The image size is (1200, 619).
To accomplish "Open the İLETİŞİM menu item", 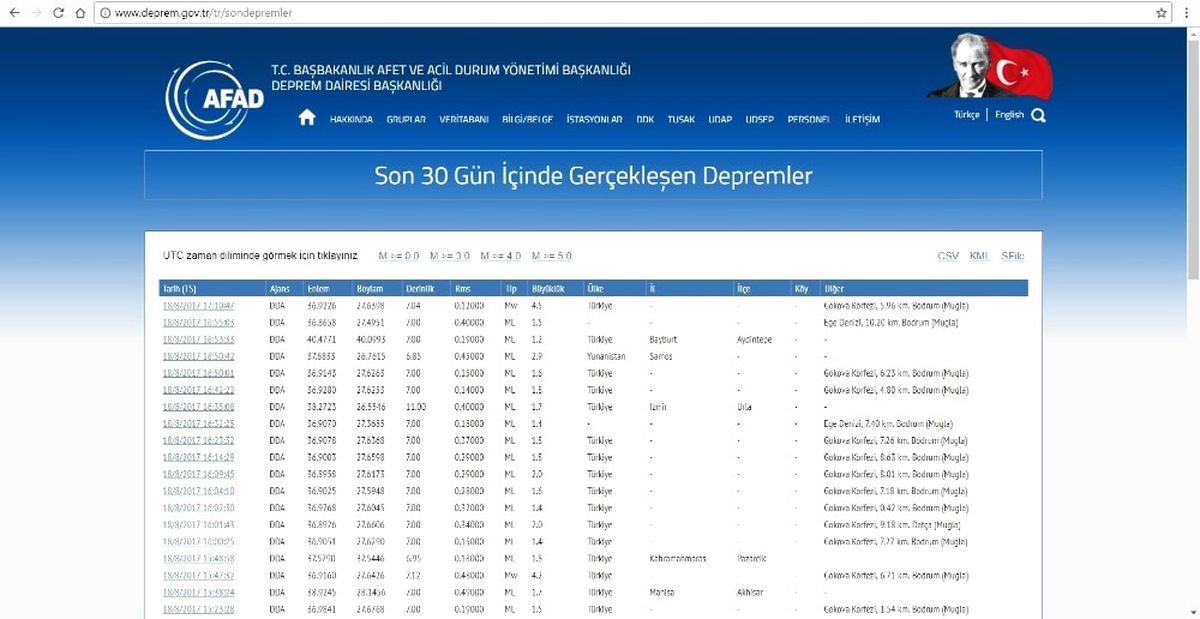I will (x=862, y=120).
